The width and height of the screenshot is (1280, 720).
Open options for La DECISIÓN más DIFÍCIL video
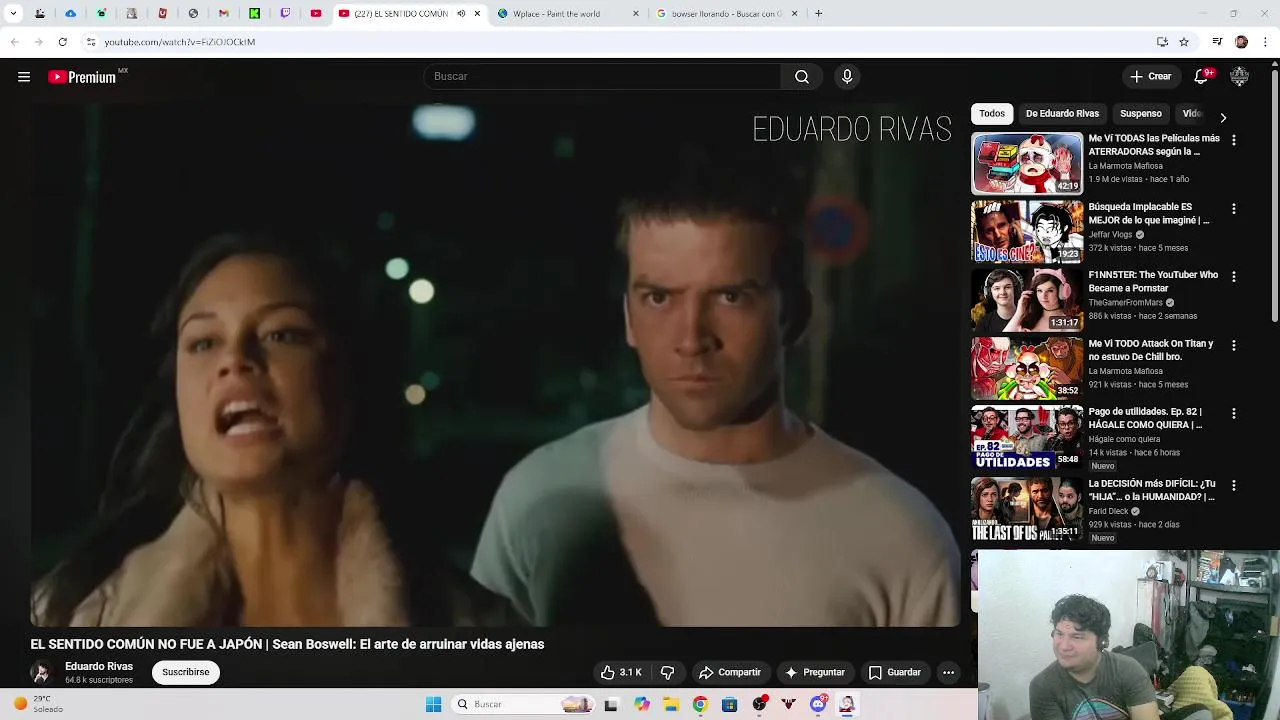coord(1234,486)
